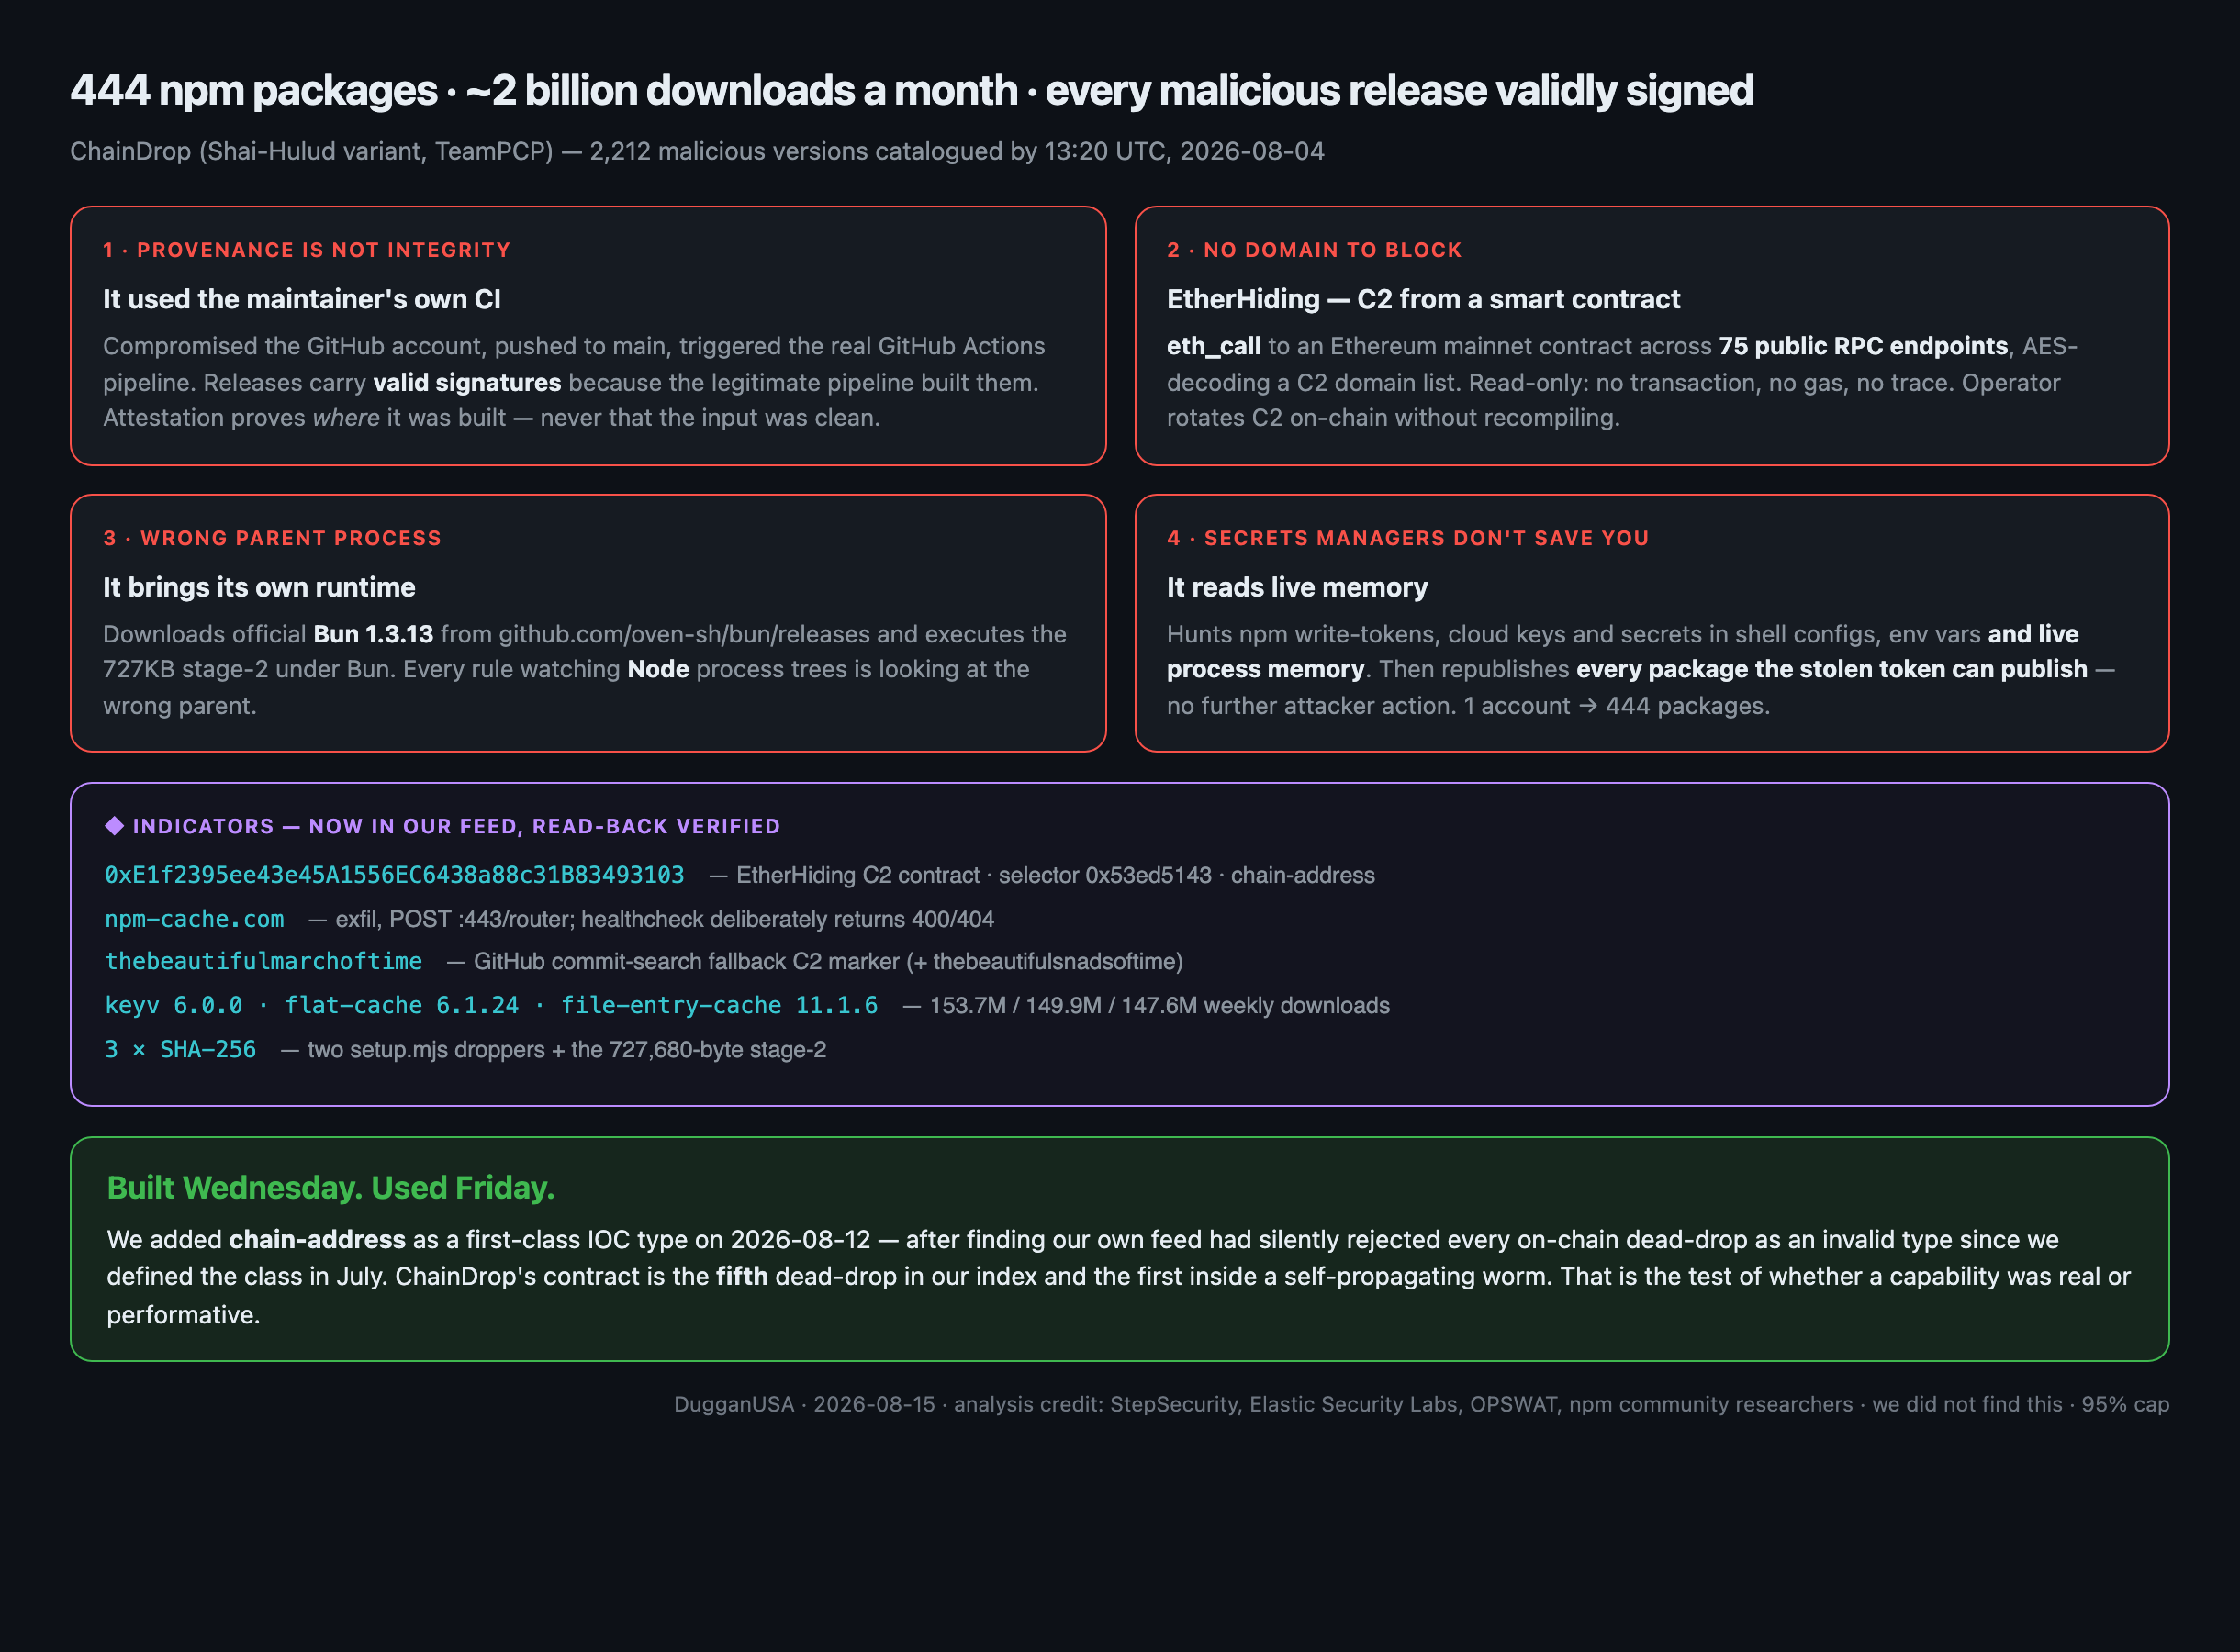The image size is (2240, 1652).
Task: Click the bold word 'fifth' in the green box
Action: coord(742,1276)
